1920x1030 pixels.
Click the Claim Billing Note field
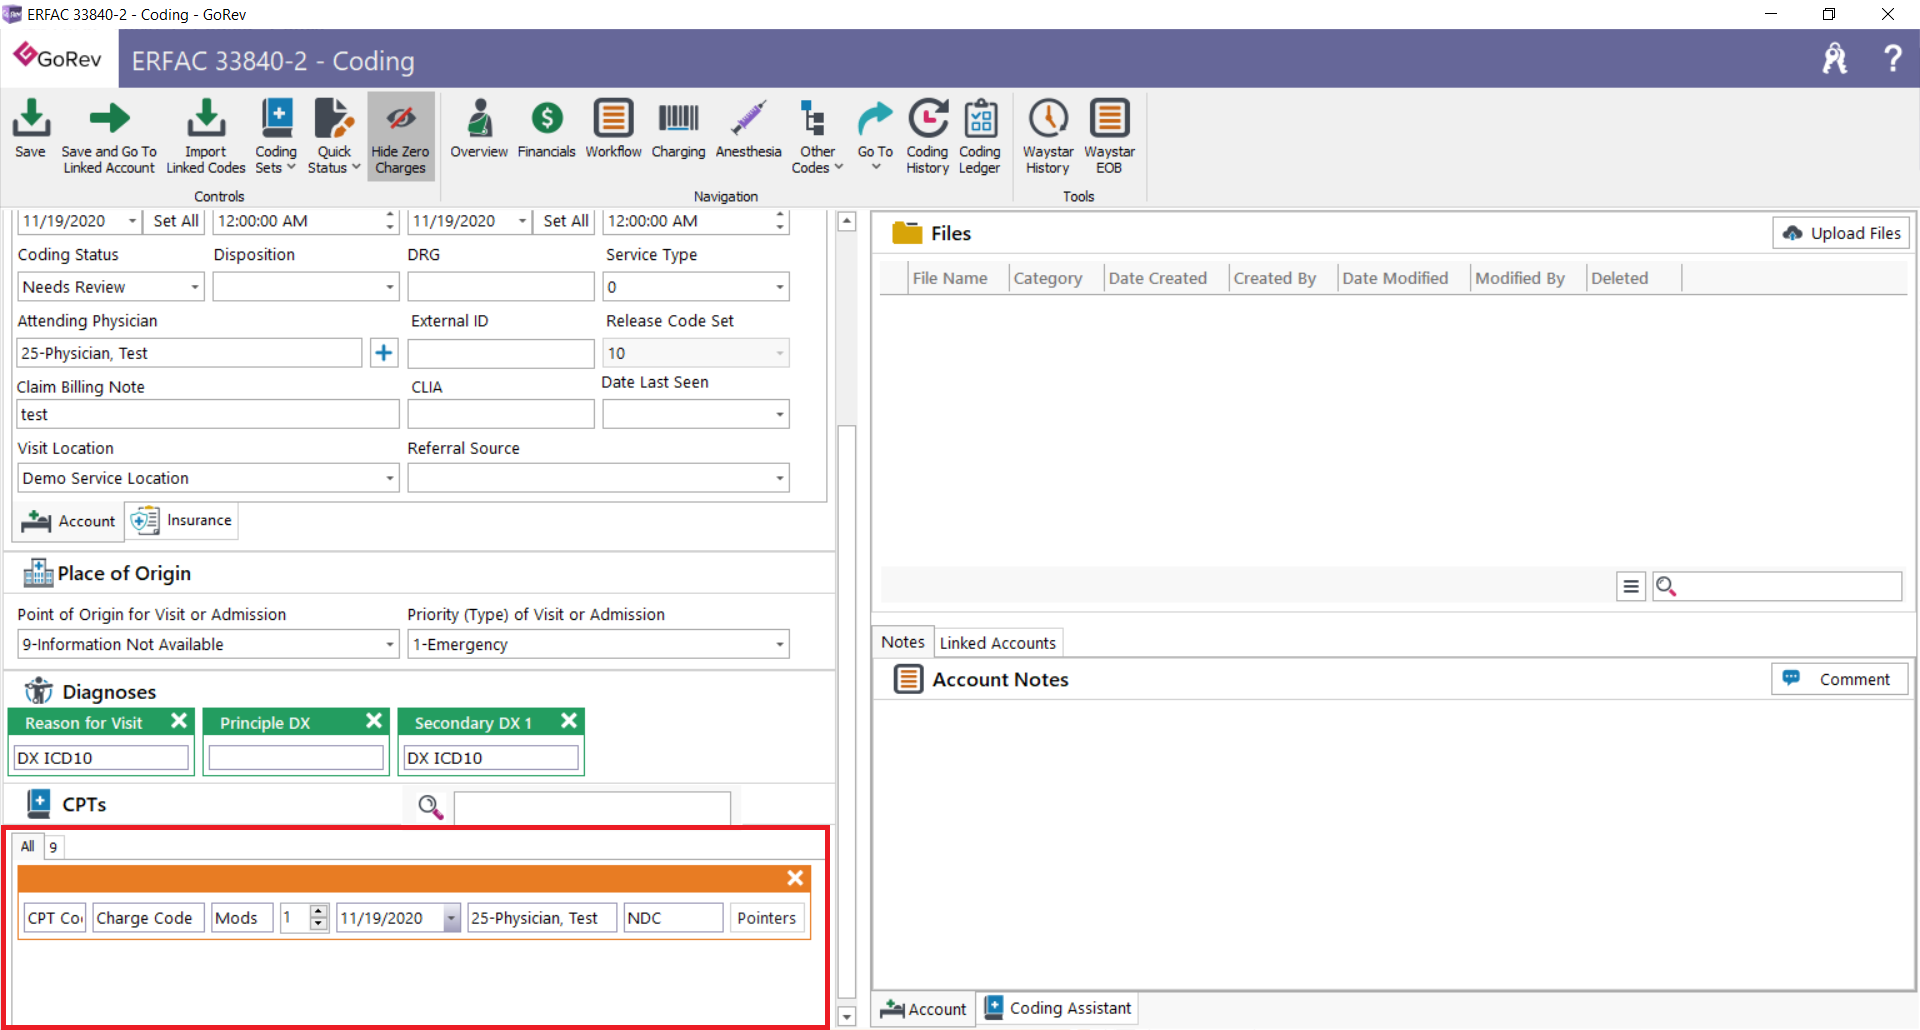tap(208, 414)
